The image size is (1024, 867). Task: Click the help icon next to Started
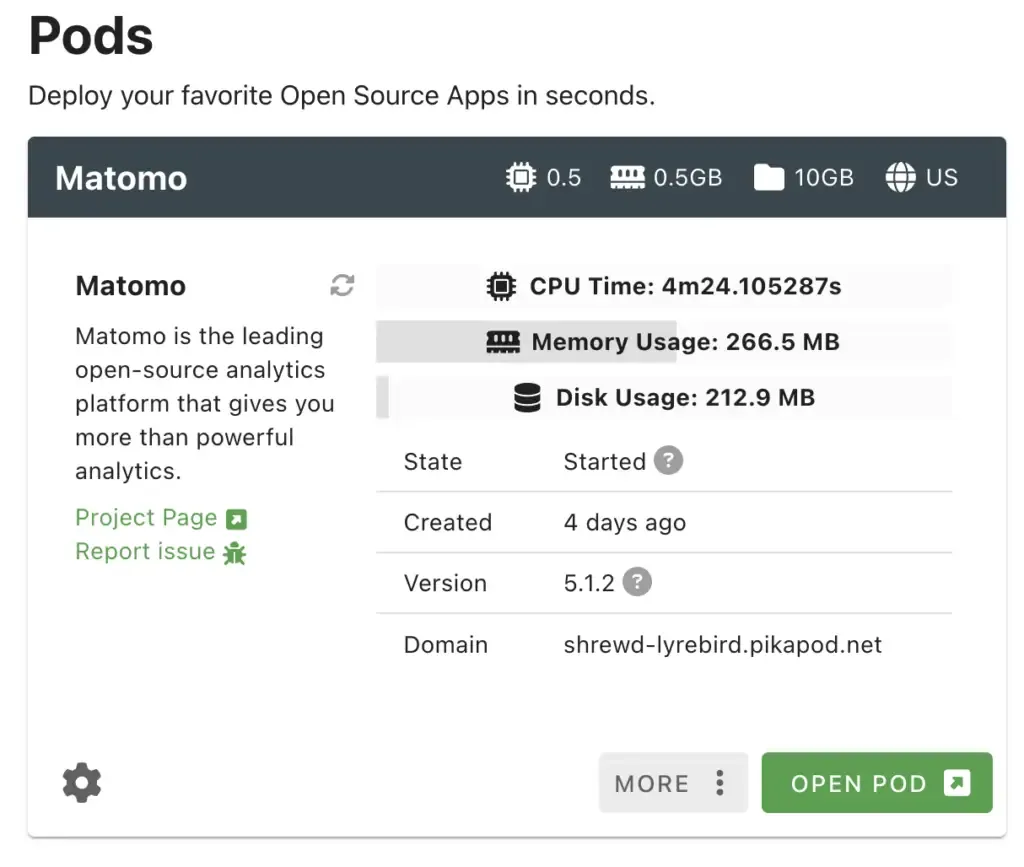tap(668, 461)
